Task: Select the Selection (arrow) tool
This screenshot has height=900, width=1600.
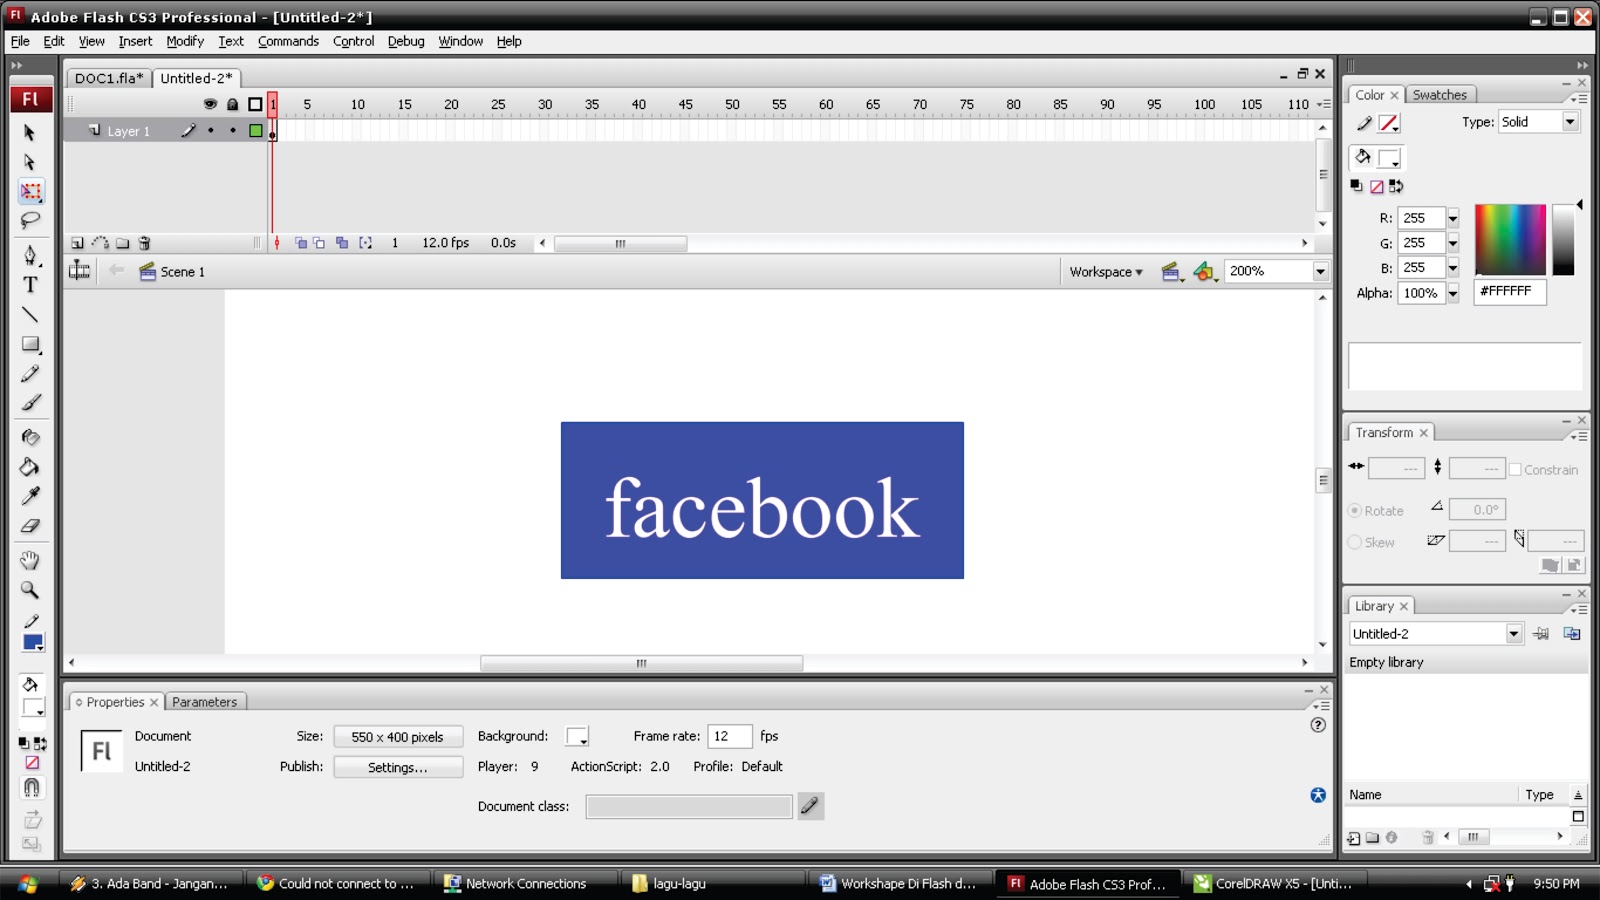Action: (x=30, y=133)
